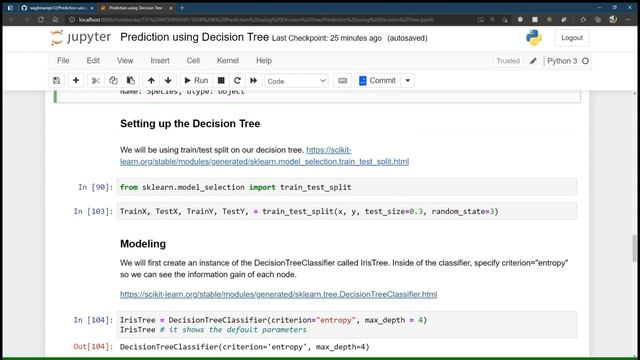This screenshot has height=360, width=640.
Task: Select the import train_test_split code cell
Action: coord(347,187)
